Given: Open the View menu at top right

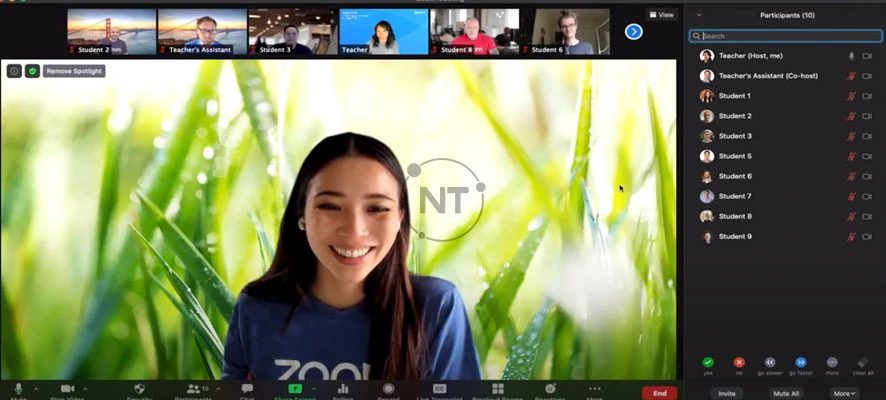Looking at the screenshot, I should [661, 15].
